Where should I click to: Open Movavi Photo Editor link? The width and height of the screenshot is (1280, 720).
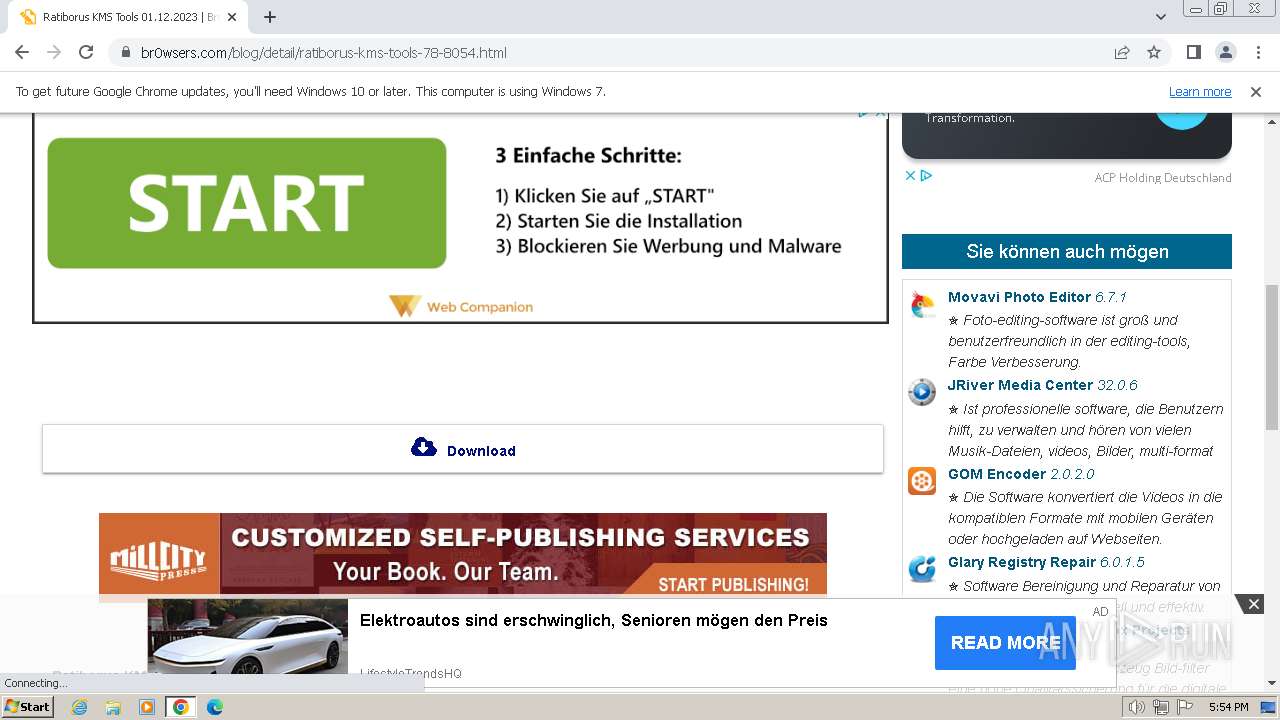(x=1019, y=297)
